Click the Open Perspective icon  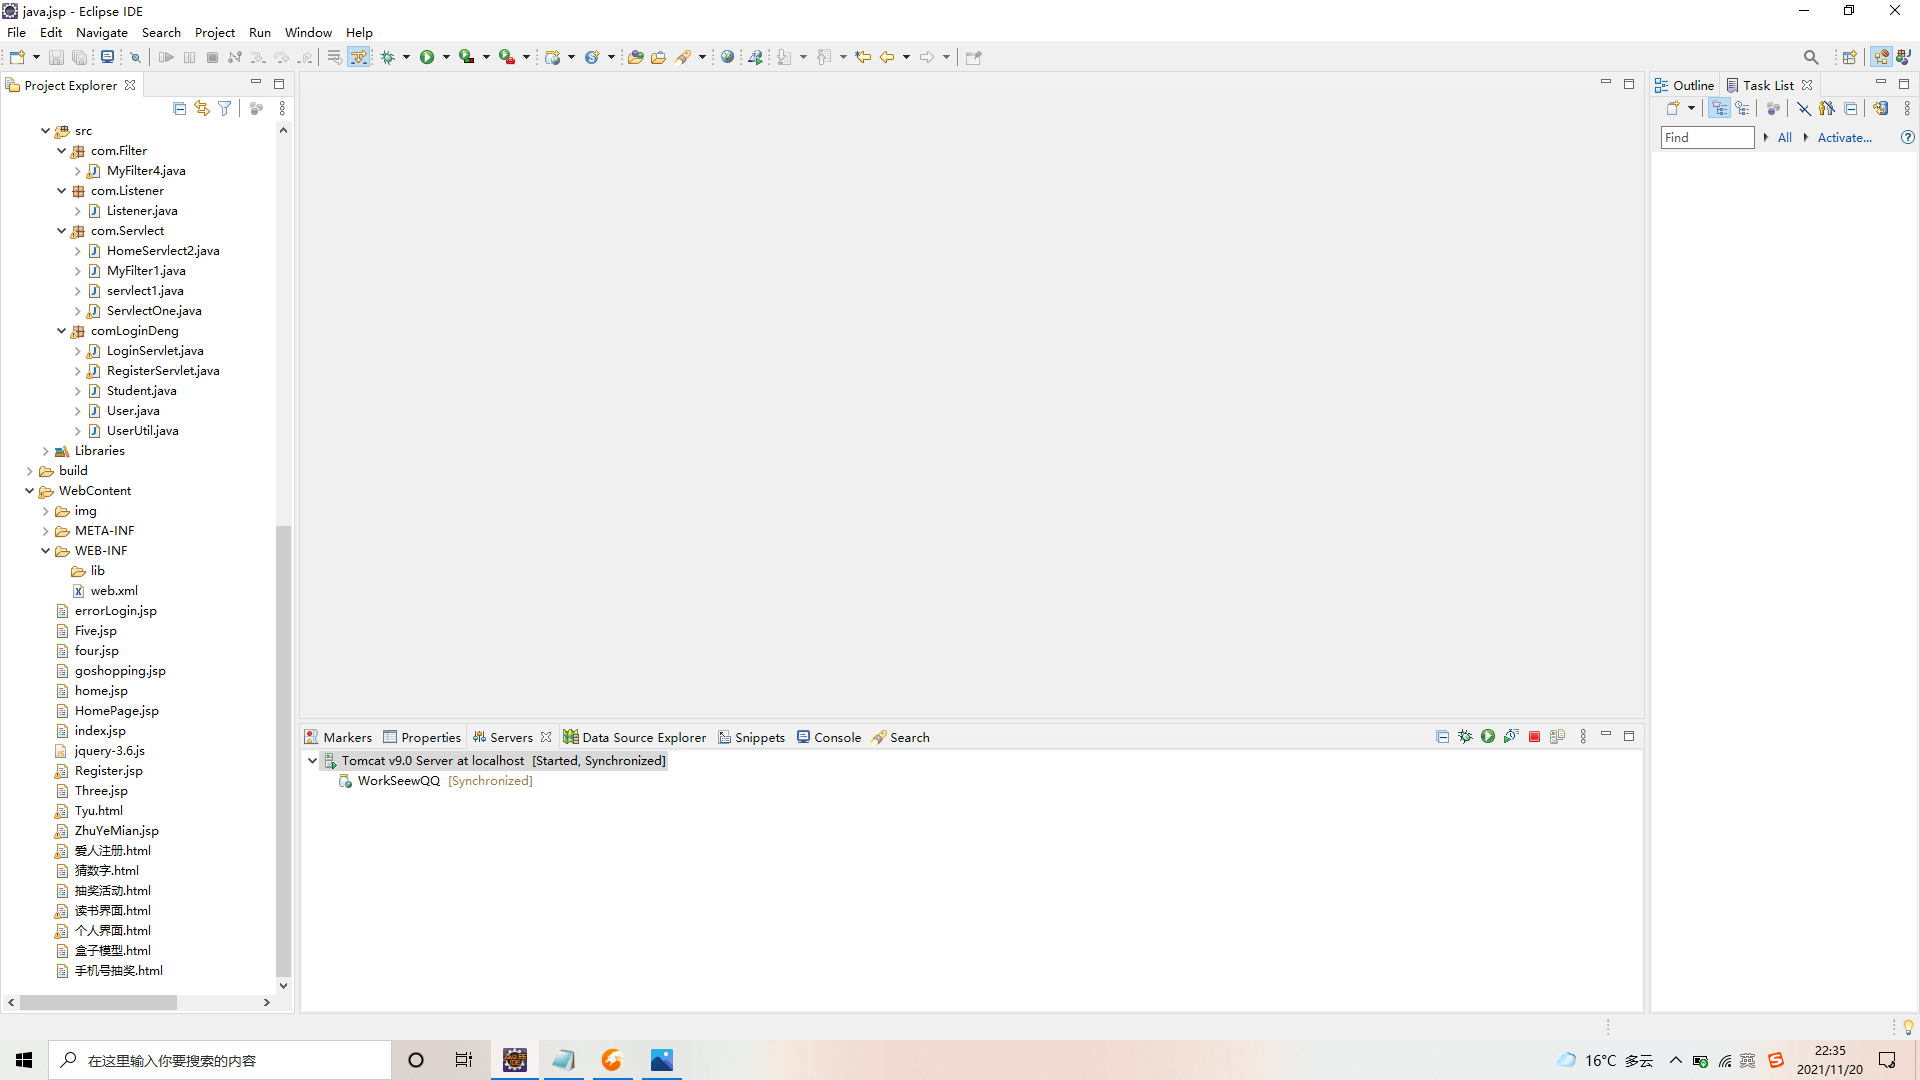(1850, 57)
